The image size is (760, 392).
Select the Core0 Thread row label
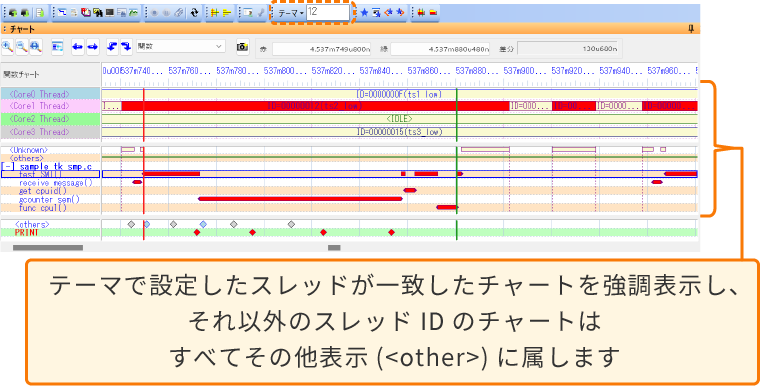click(51, 94)
